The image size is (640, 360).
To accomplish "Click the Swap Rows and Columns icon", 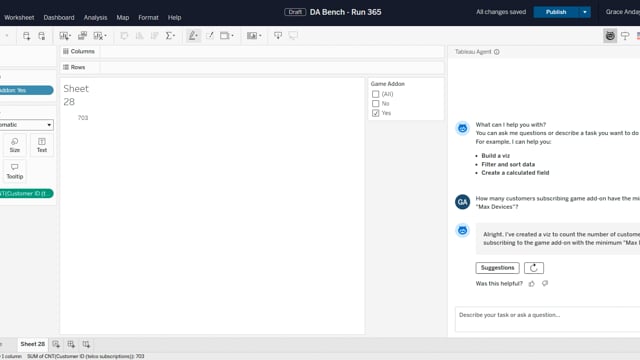I will (x=124, y=36).
